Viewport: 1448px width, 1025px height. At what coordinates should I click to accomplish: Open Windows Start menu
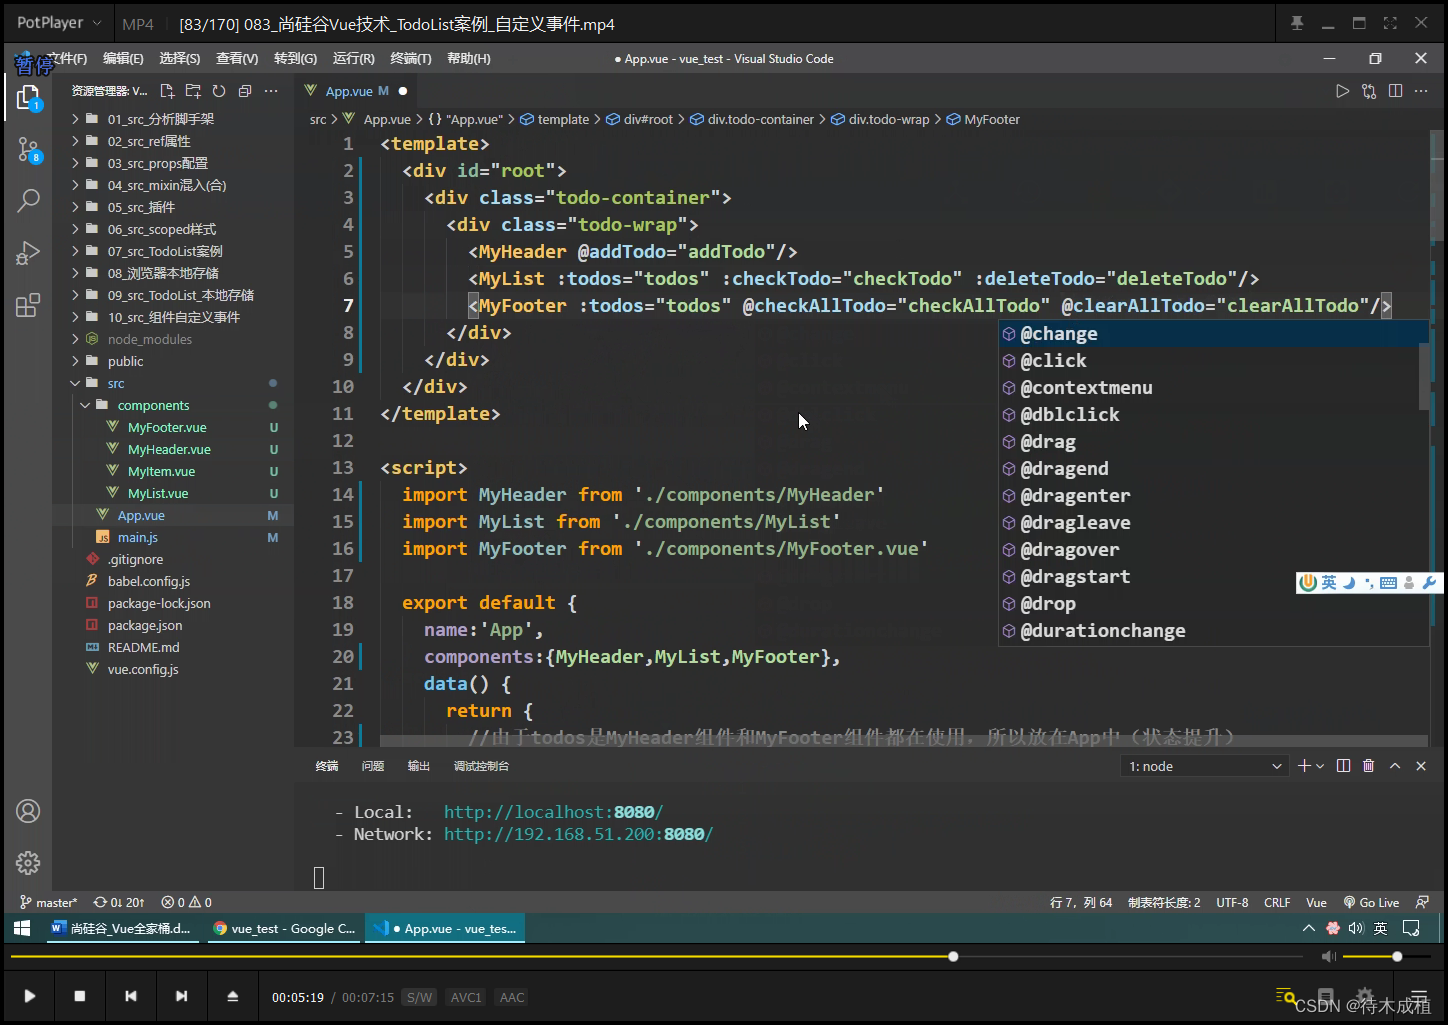point(22,929)
